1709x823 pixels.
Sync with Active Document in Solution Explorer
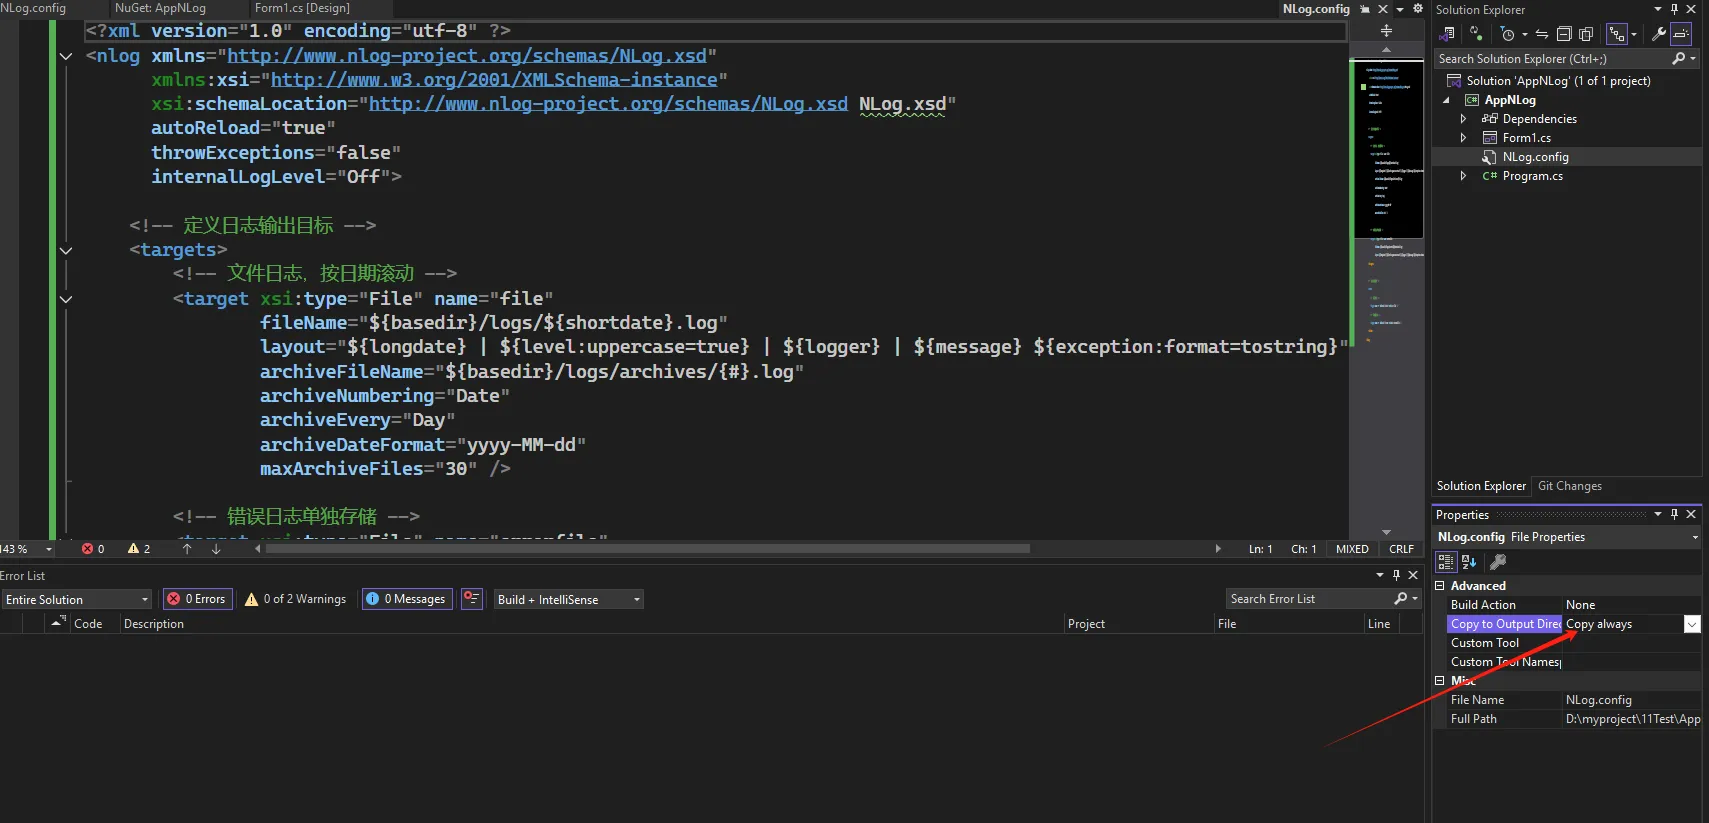[x=1542, y=34]
